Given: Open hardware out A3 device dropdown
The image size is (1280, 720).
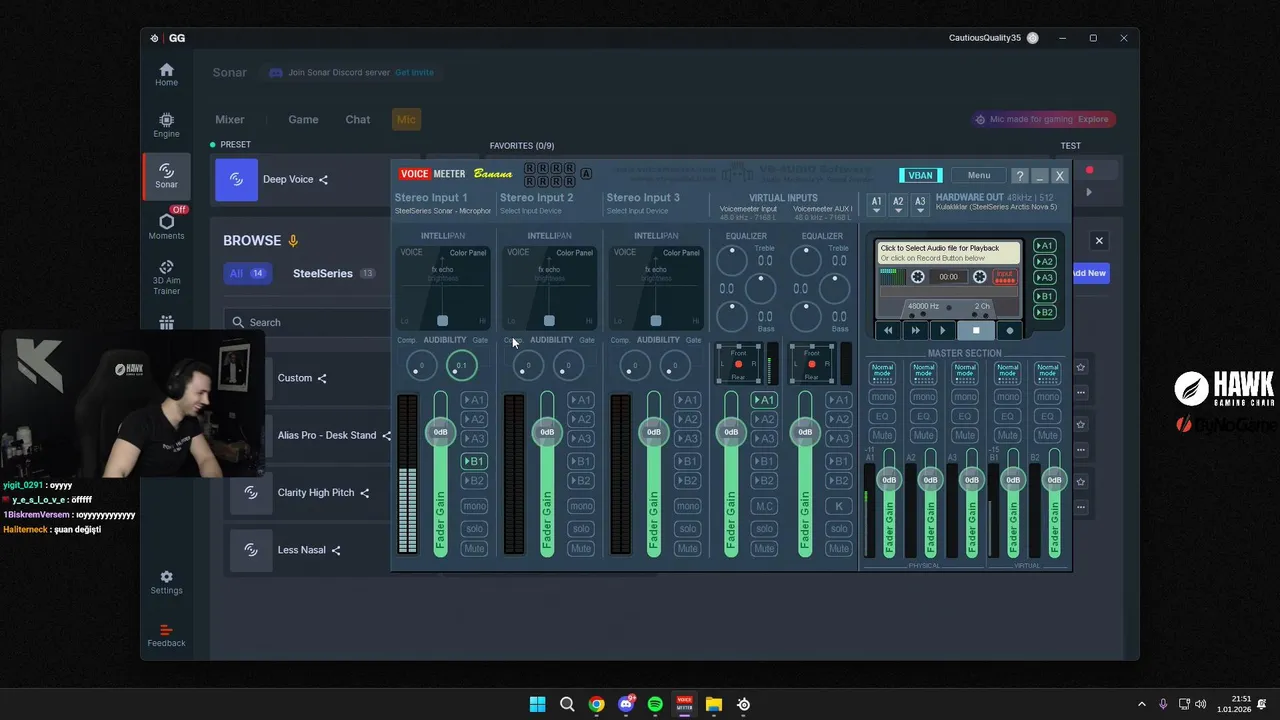Looking at the screenshot, I should [x=920, y=205].
